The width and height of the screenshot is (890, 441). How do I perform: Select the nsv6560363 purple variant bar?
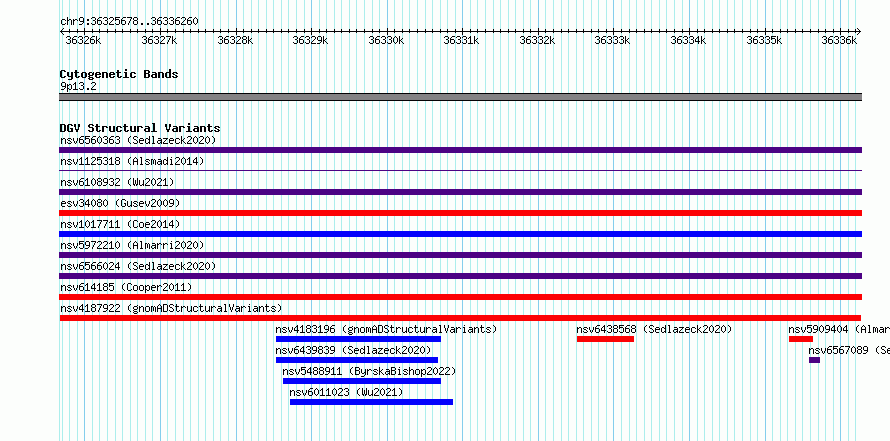[x=460, y=150]
